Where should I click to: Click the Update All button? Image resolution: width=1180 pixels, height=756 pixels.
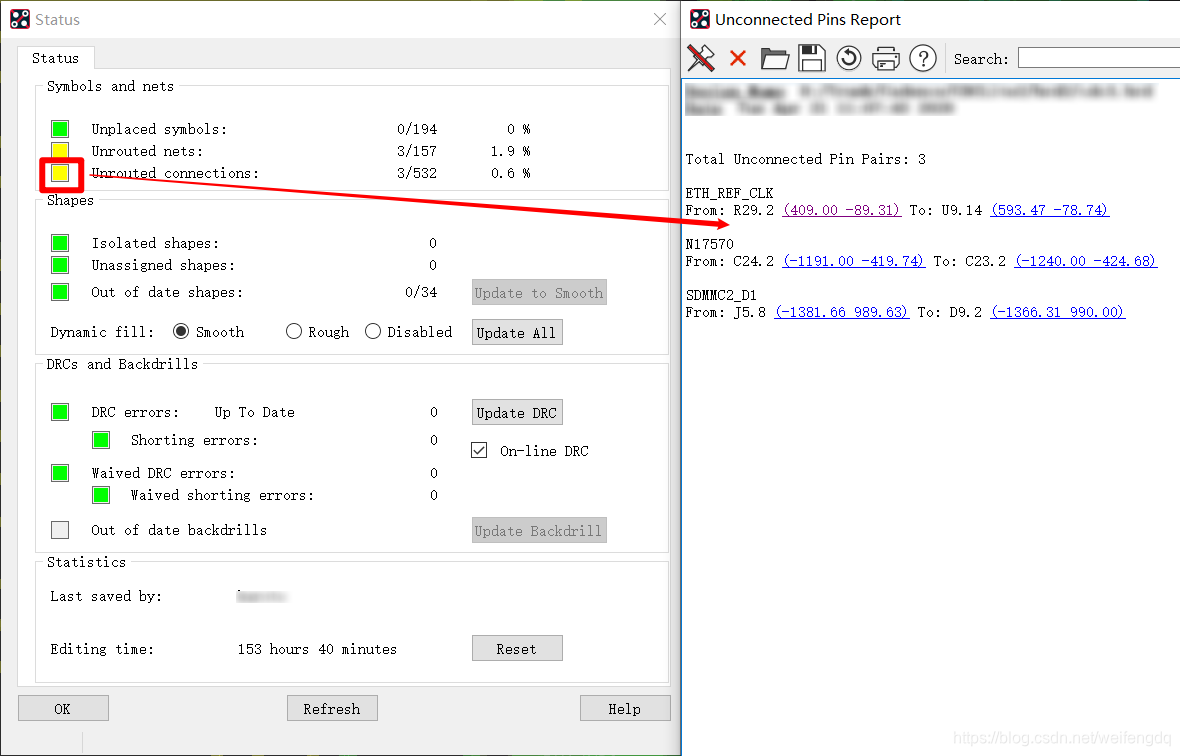(516, 332)
